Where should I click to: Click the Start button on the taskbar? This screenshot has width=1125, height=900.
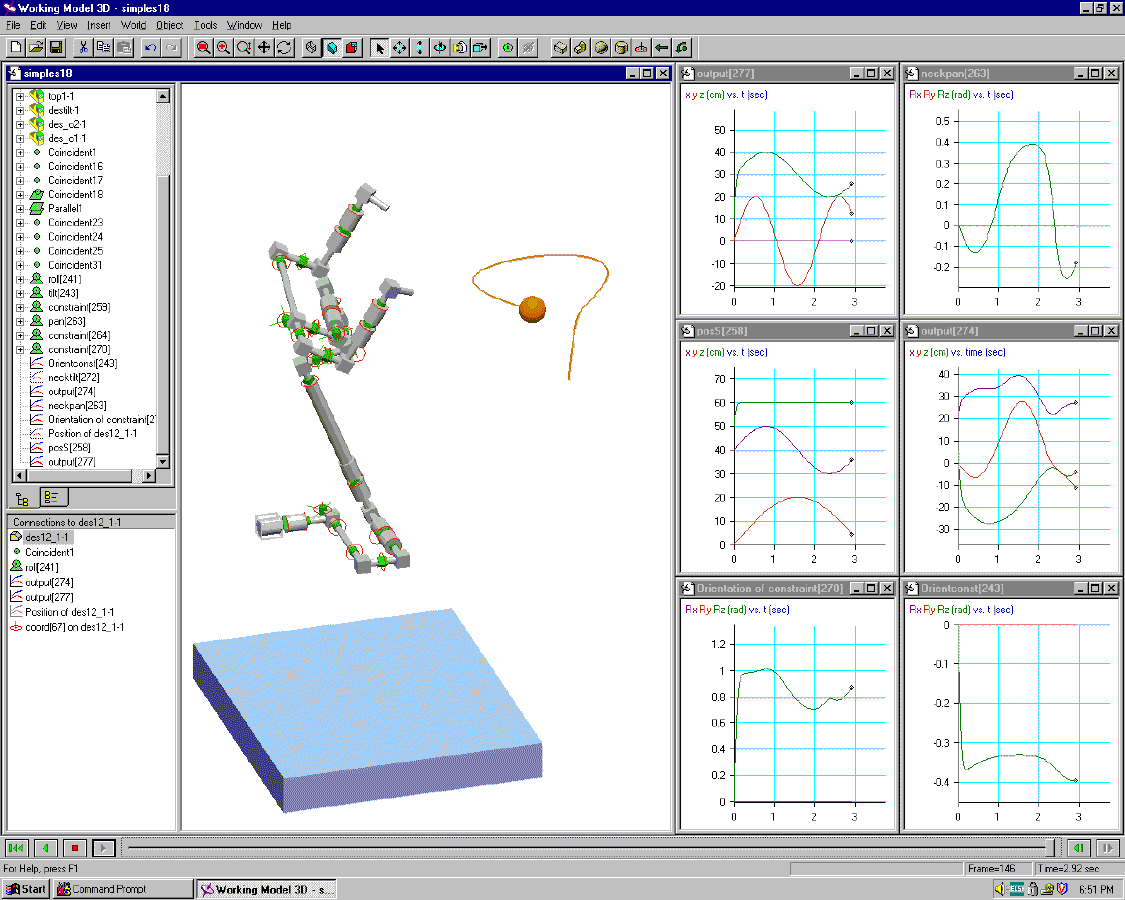(27, 889)
